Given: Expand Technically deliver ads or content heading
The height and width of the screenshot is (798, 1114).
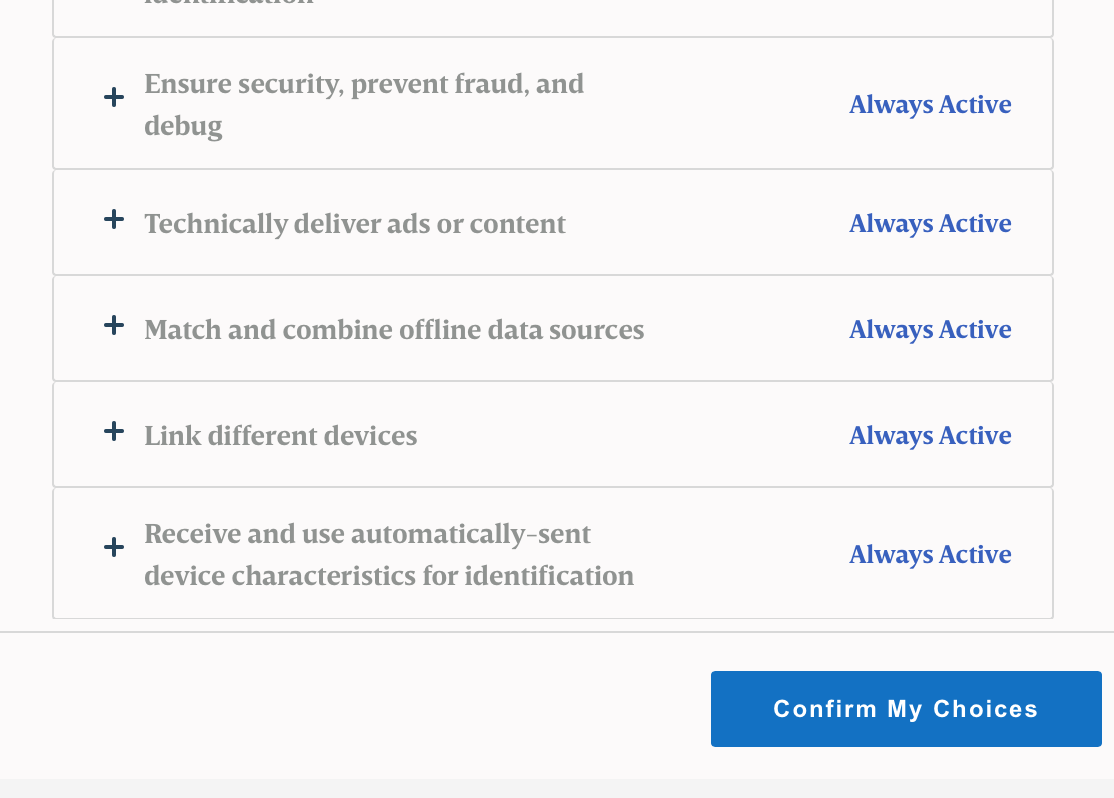Looking at the screenshot, I should point(355,224).
